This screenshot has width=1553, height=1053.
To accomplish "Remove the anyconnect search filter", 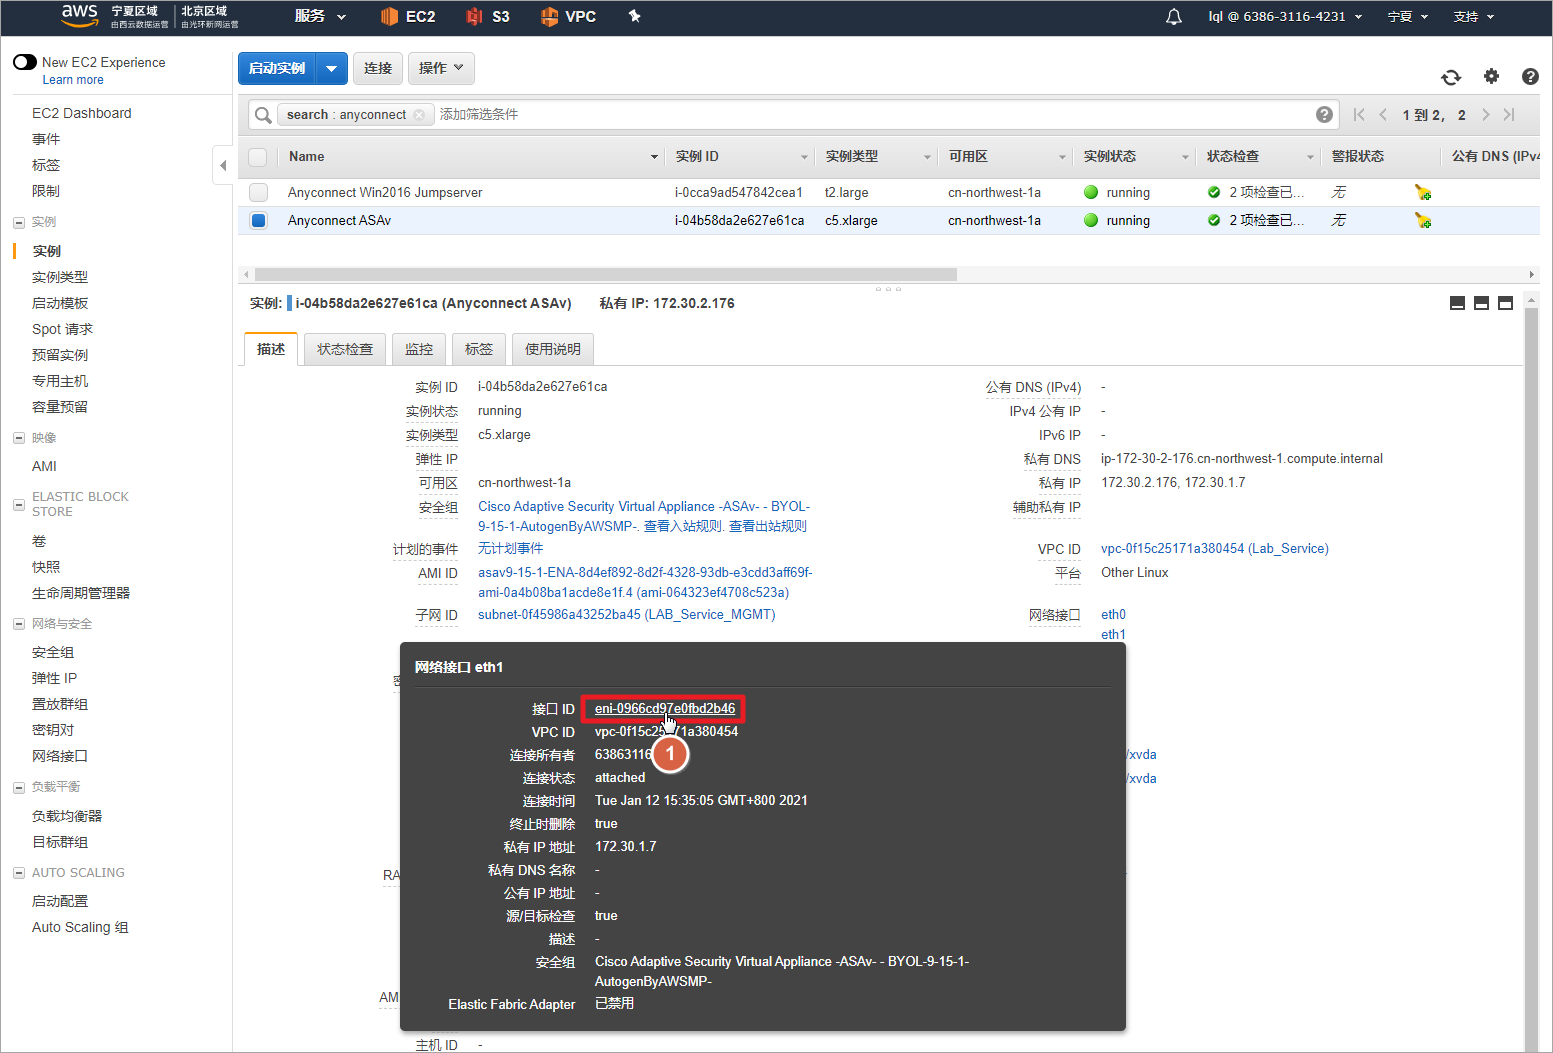I will tap(419, 115).
